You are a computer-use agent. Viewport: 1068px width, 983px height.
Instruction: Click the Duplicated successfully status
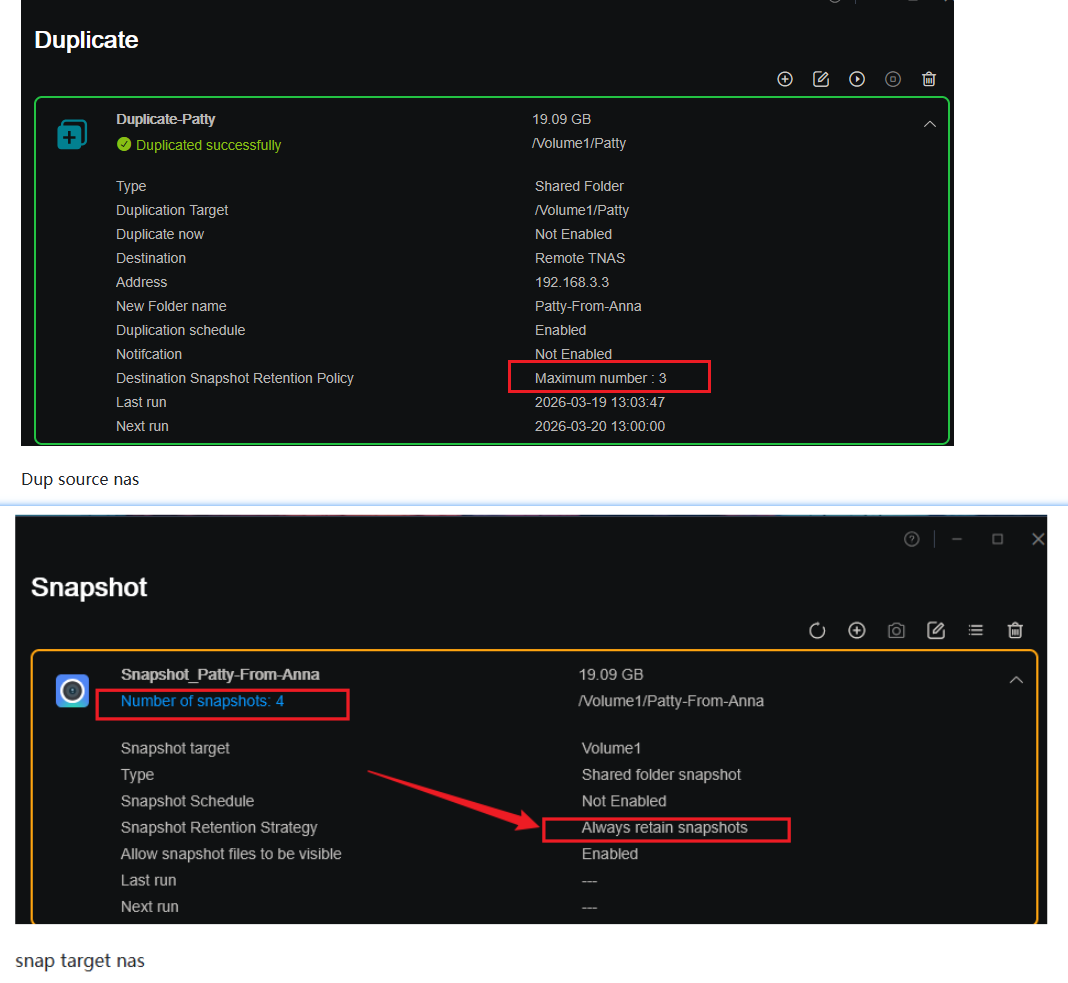(199, 145)
